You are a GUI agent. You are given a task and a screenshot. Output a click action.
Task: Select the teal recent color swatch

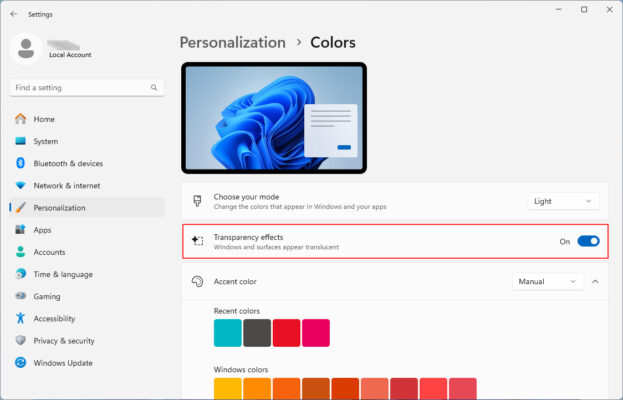228,333
